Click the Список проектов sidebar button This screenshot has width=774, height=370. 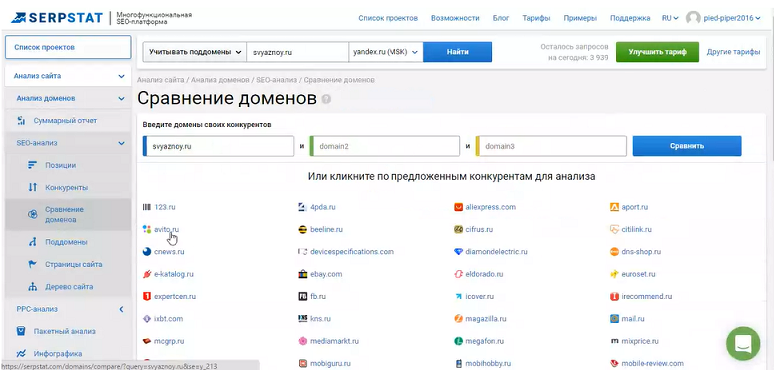[x=68, y=47]
